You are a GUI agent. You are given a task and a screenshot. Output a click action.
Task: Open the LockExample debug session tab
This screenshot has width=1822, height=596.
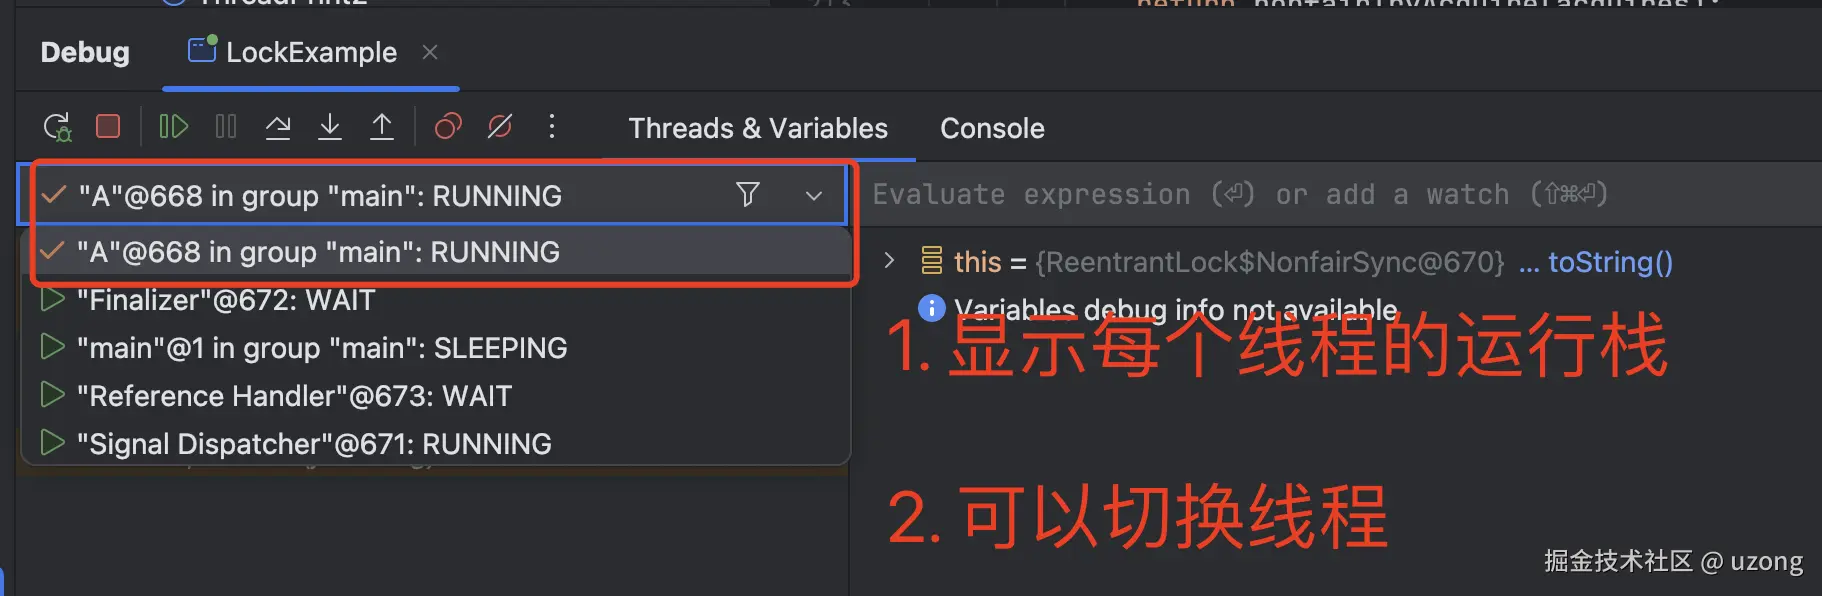293,52
